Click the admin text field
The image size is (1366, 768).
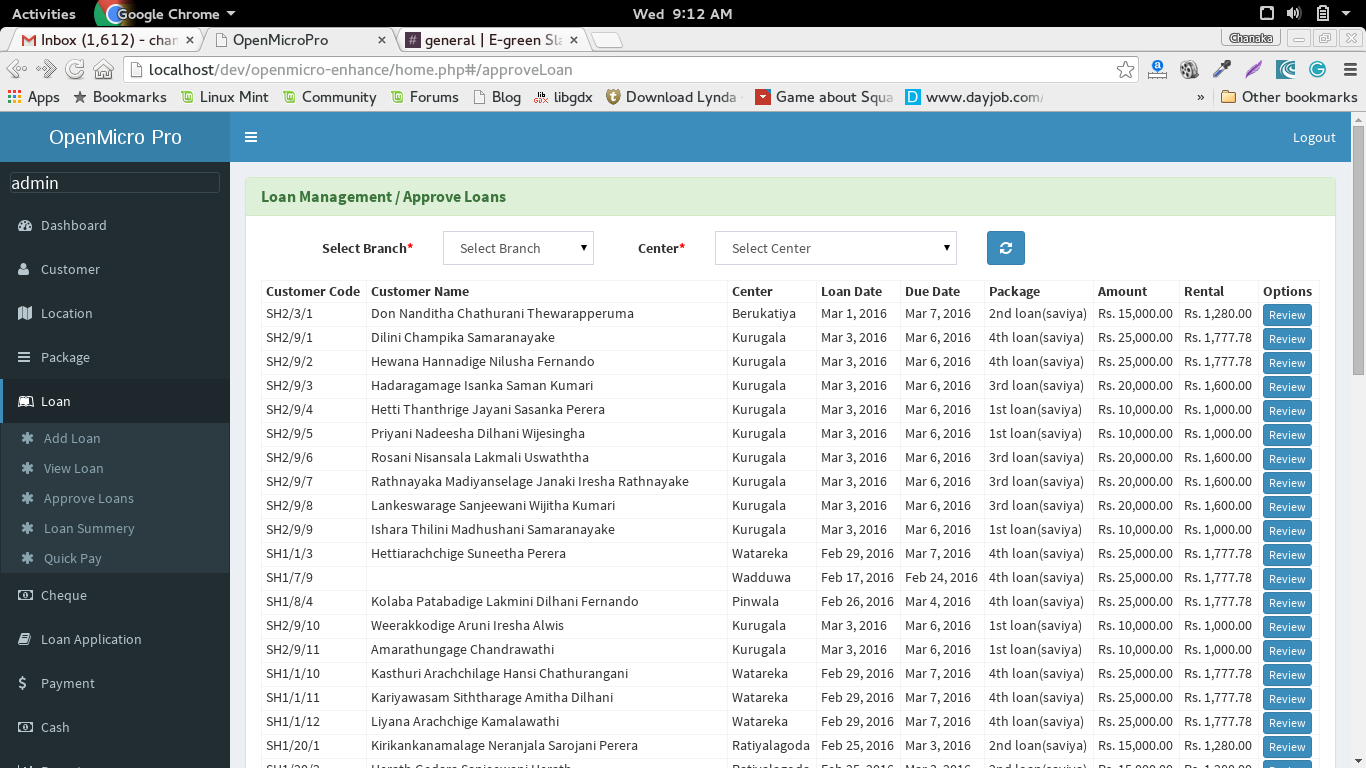(115, 183)
